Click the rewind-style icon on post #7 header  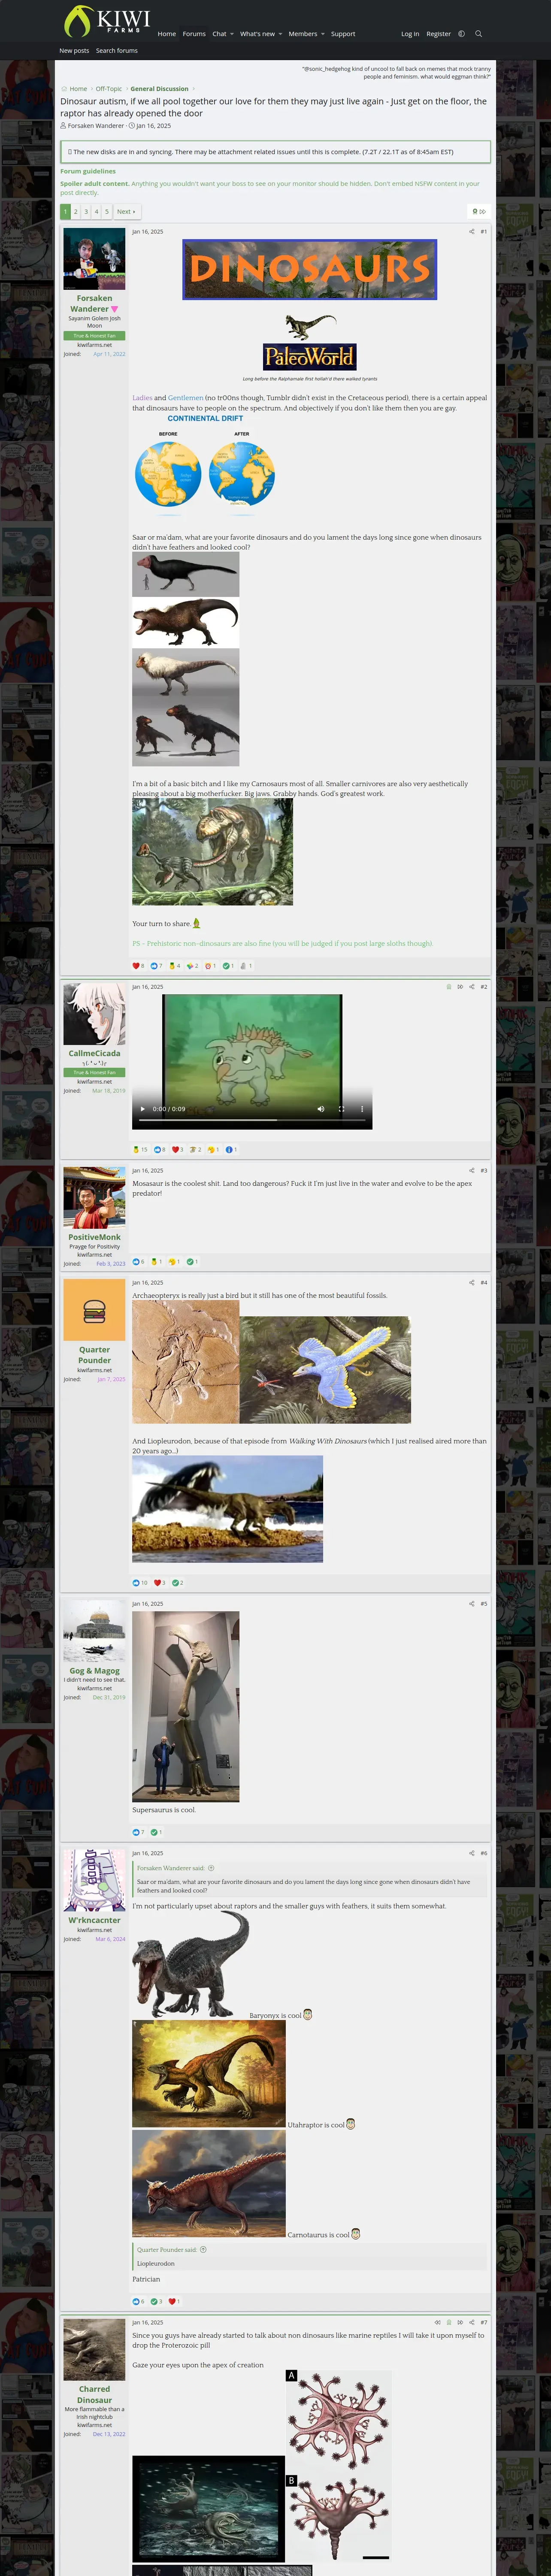click(x=437, y=2323)
